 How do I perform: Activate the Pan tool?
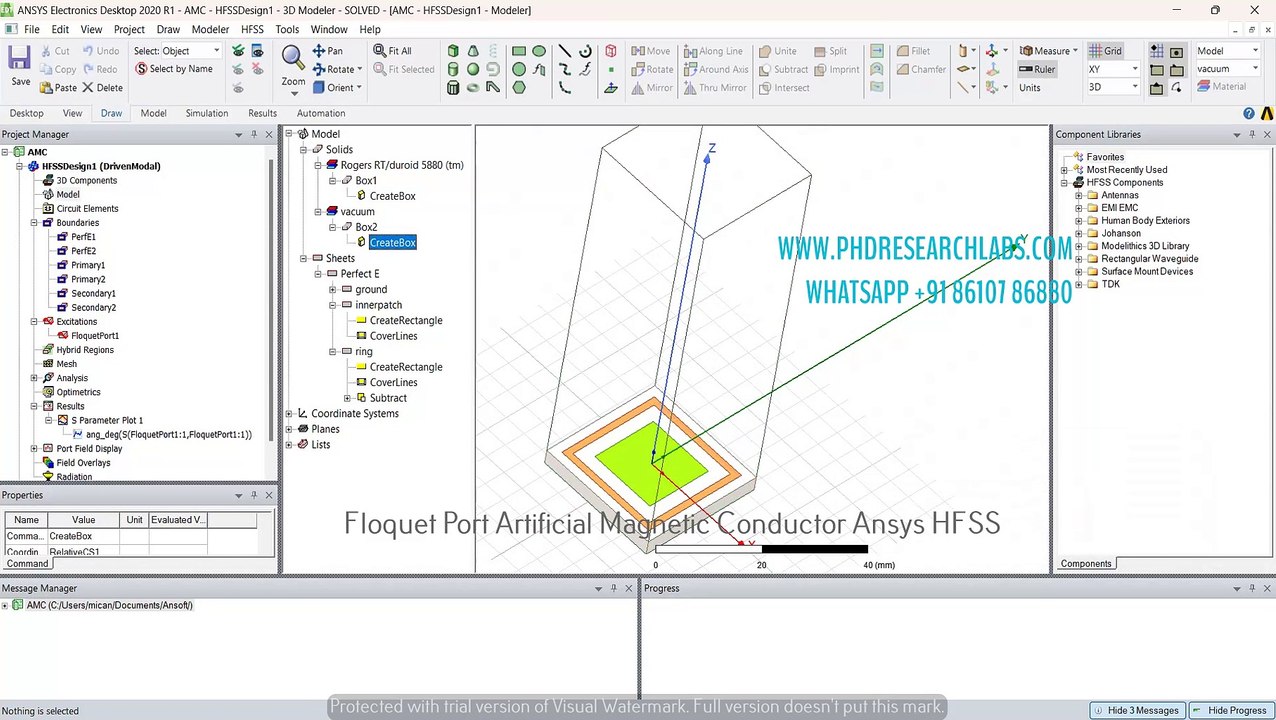pos(327,51)
